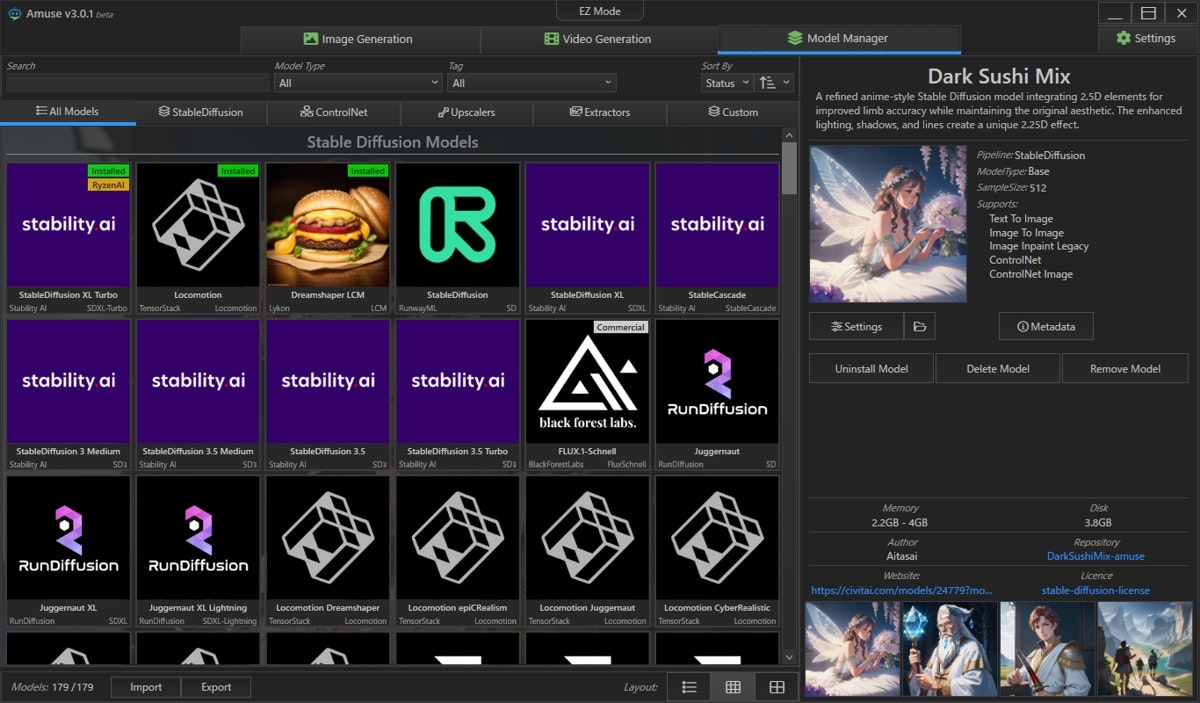Open the Sort By Status dropdown
Viewport: 1200px width, 703px height.
(726, 83)
